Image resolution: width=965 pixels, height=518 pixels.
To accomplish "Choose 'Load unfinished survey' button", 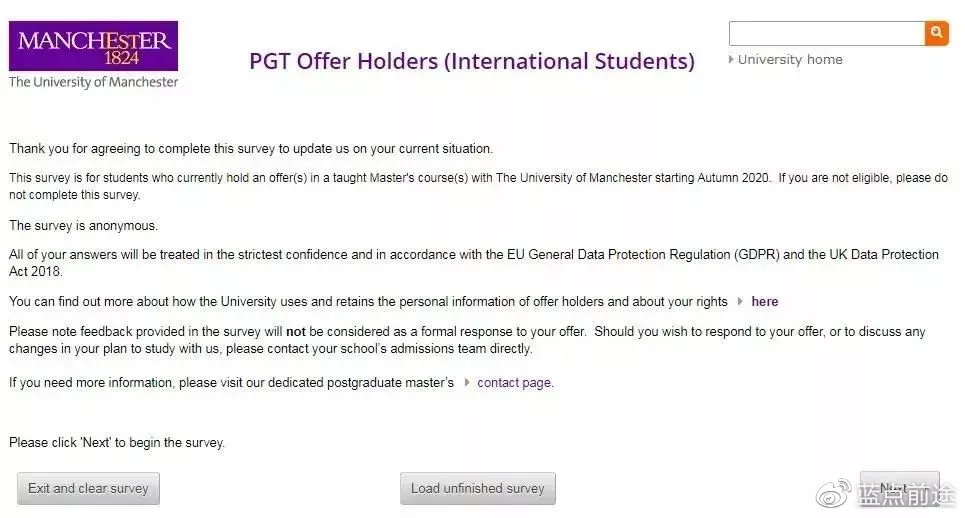I will [478, 488].
